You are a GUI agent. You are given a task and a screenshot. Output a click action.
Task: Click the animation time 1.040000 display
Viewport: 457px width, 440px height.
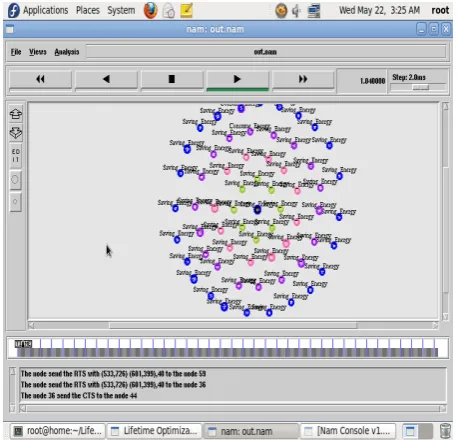(372, 81)
